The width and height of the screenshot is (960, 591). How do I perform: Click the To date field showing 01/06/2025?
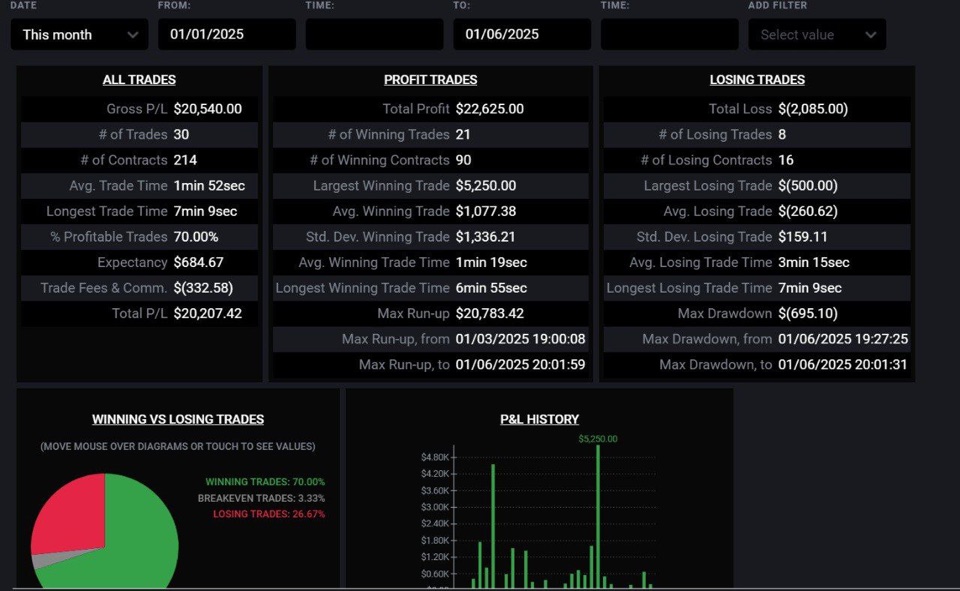point(522,34)
